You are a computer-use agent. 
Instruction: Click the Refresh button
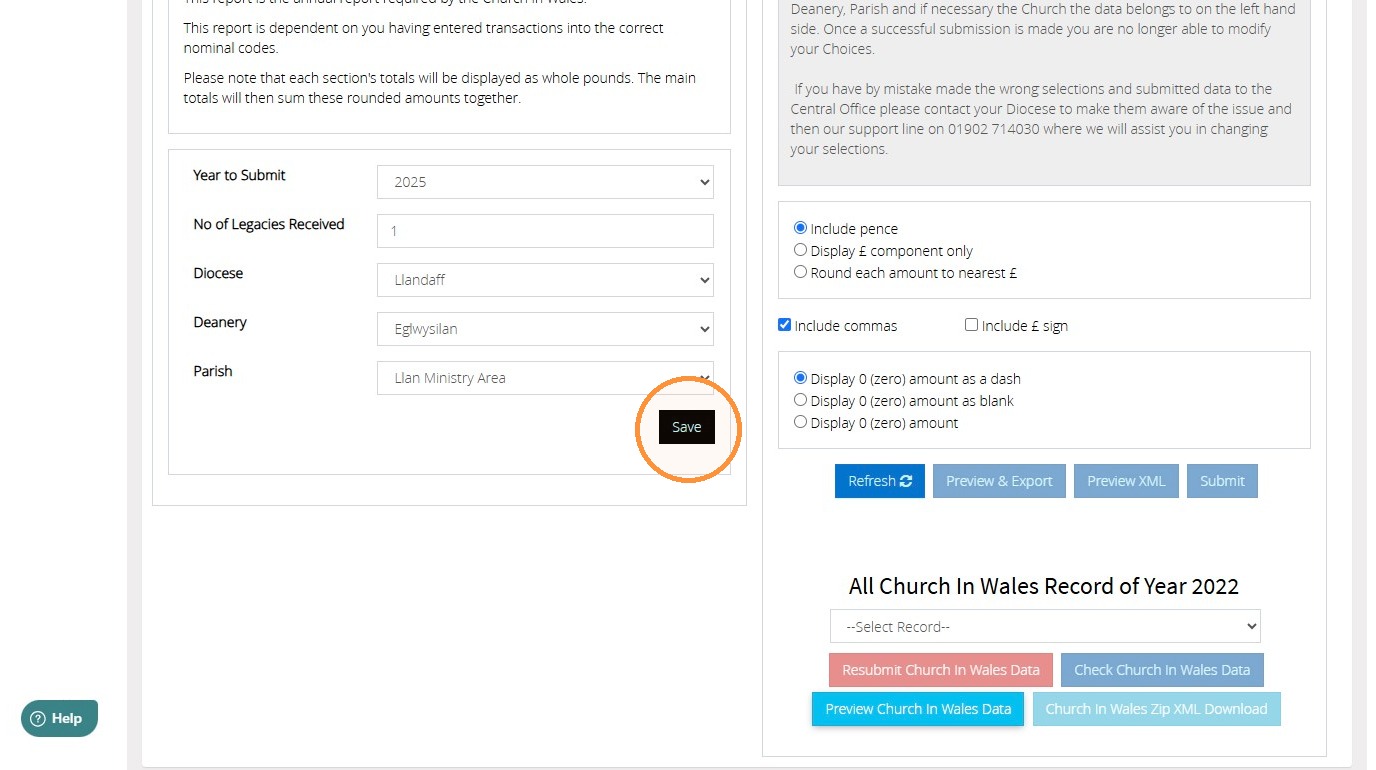coord(880,481)
